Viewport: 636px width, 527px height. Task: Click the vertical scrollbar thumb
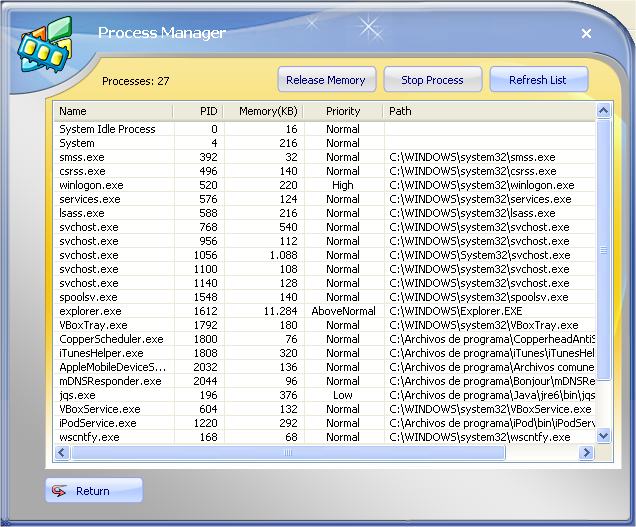(604, 250)
